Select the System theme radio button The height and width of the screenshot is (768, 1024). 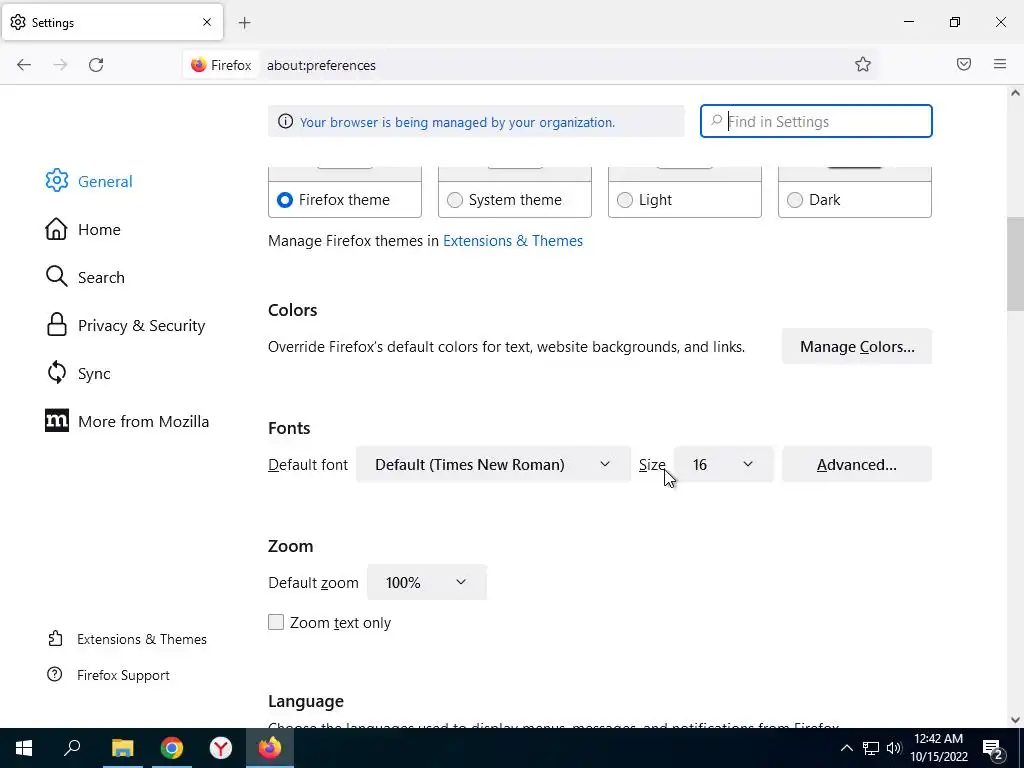pos(455,200)
